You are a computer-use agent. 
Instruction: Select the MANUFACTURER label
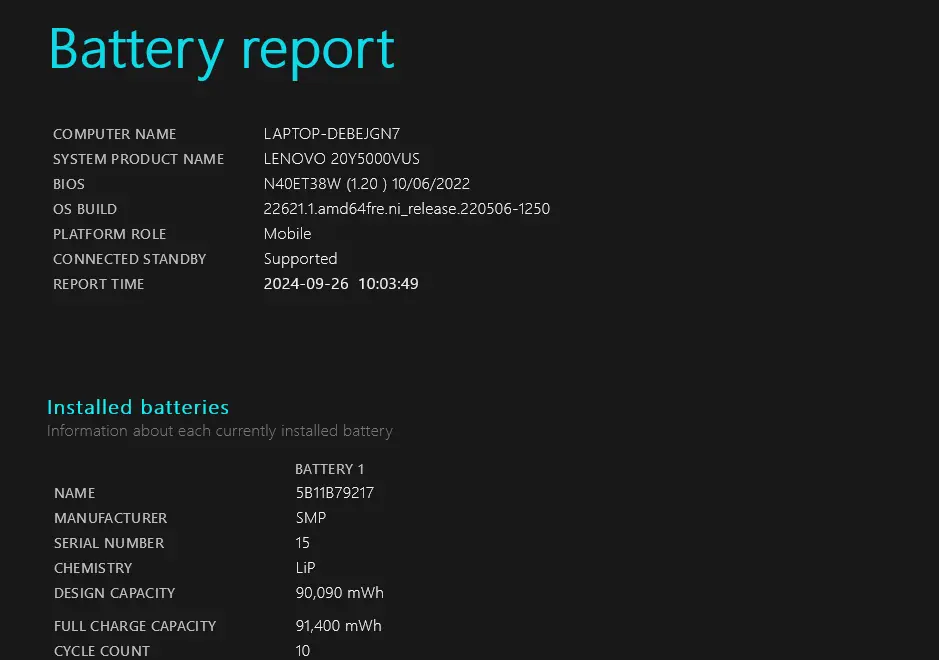point(111,519)
